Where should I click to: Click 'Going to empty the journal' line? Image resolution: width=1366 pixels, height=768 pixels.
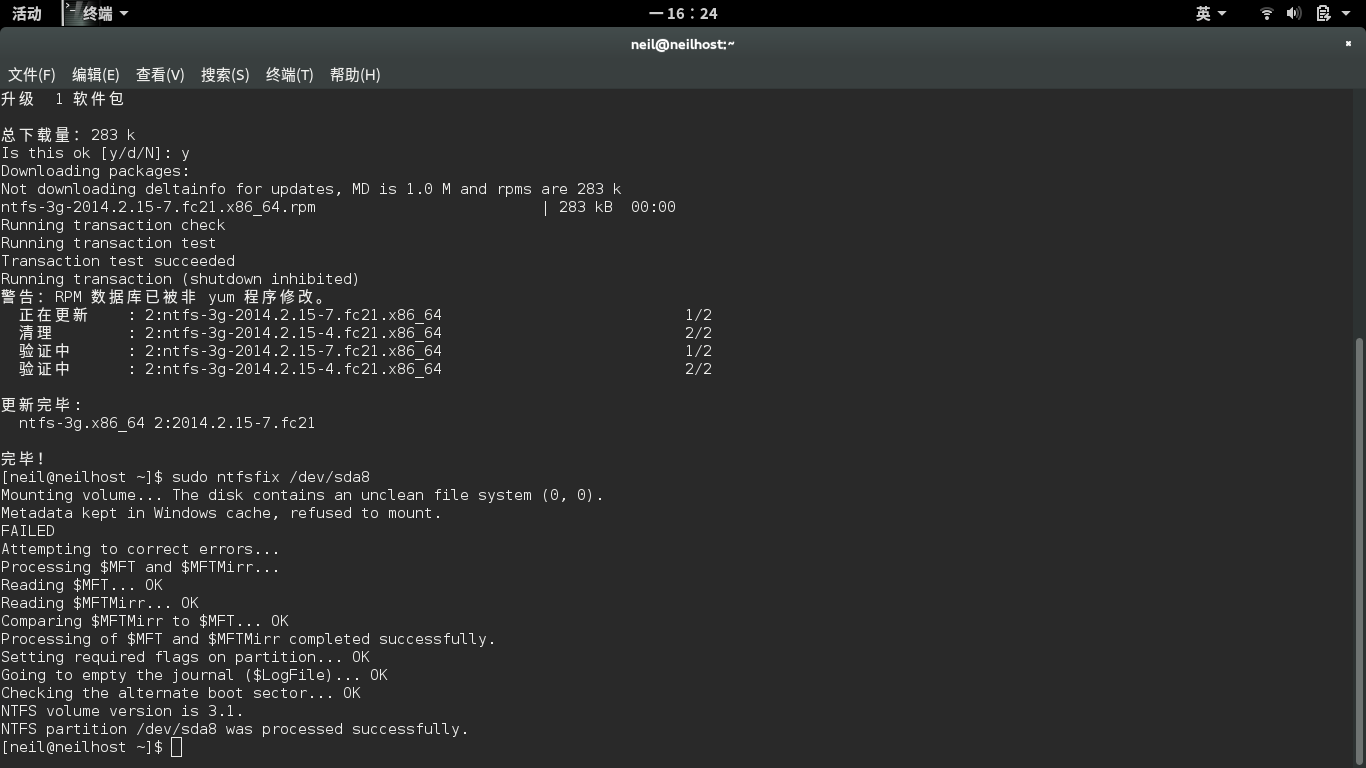point(194,675)
